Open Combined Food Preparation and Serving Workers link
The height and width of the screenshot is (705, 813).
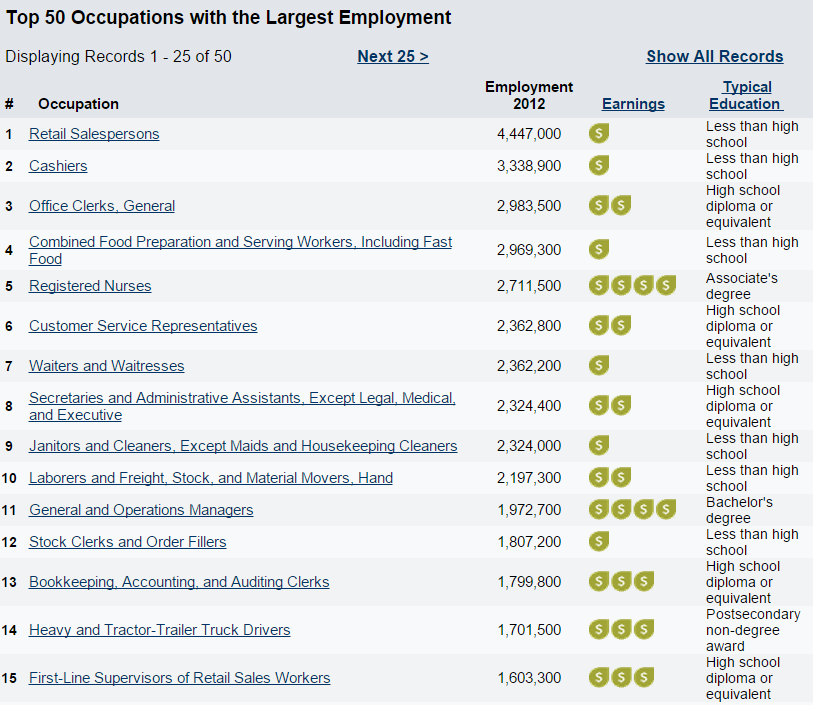[241, 250]
